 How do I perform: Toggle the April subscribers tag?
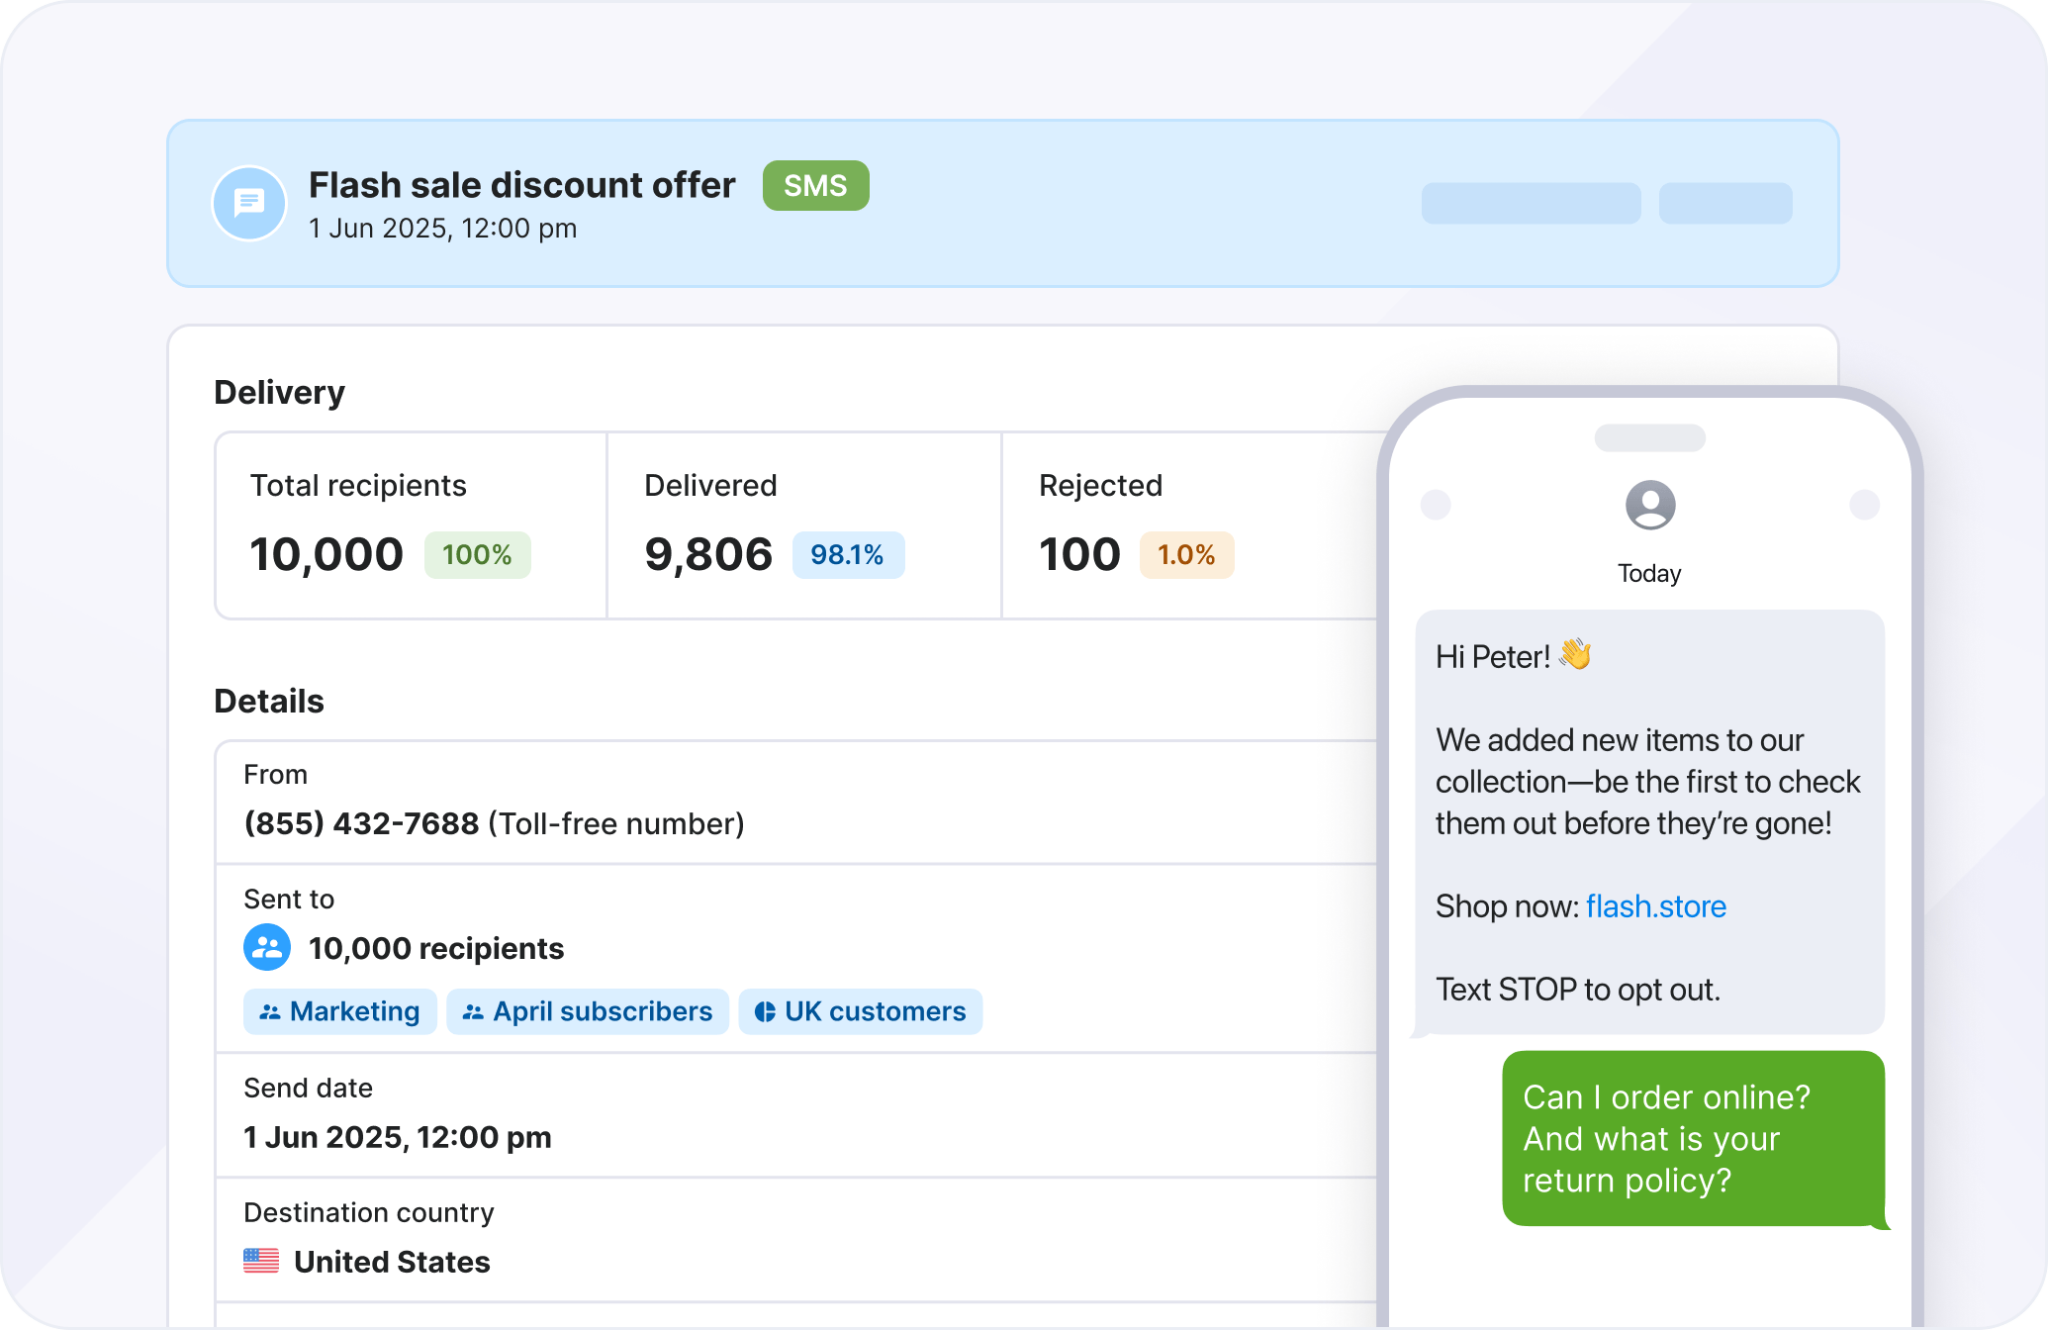587,1011
